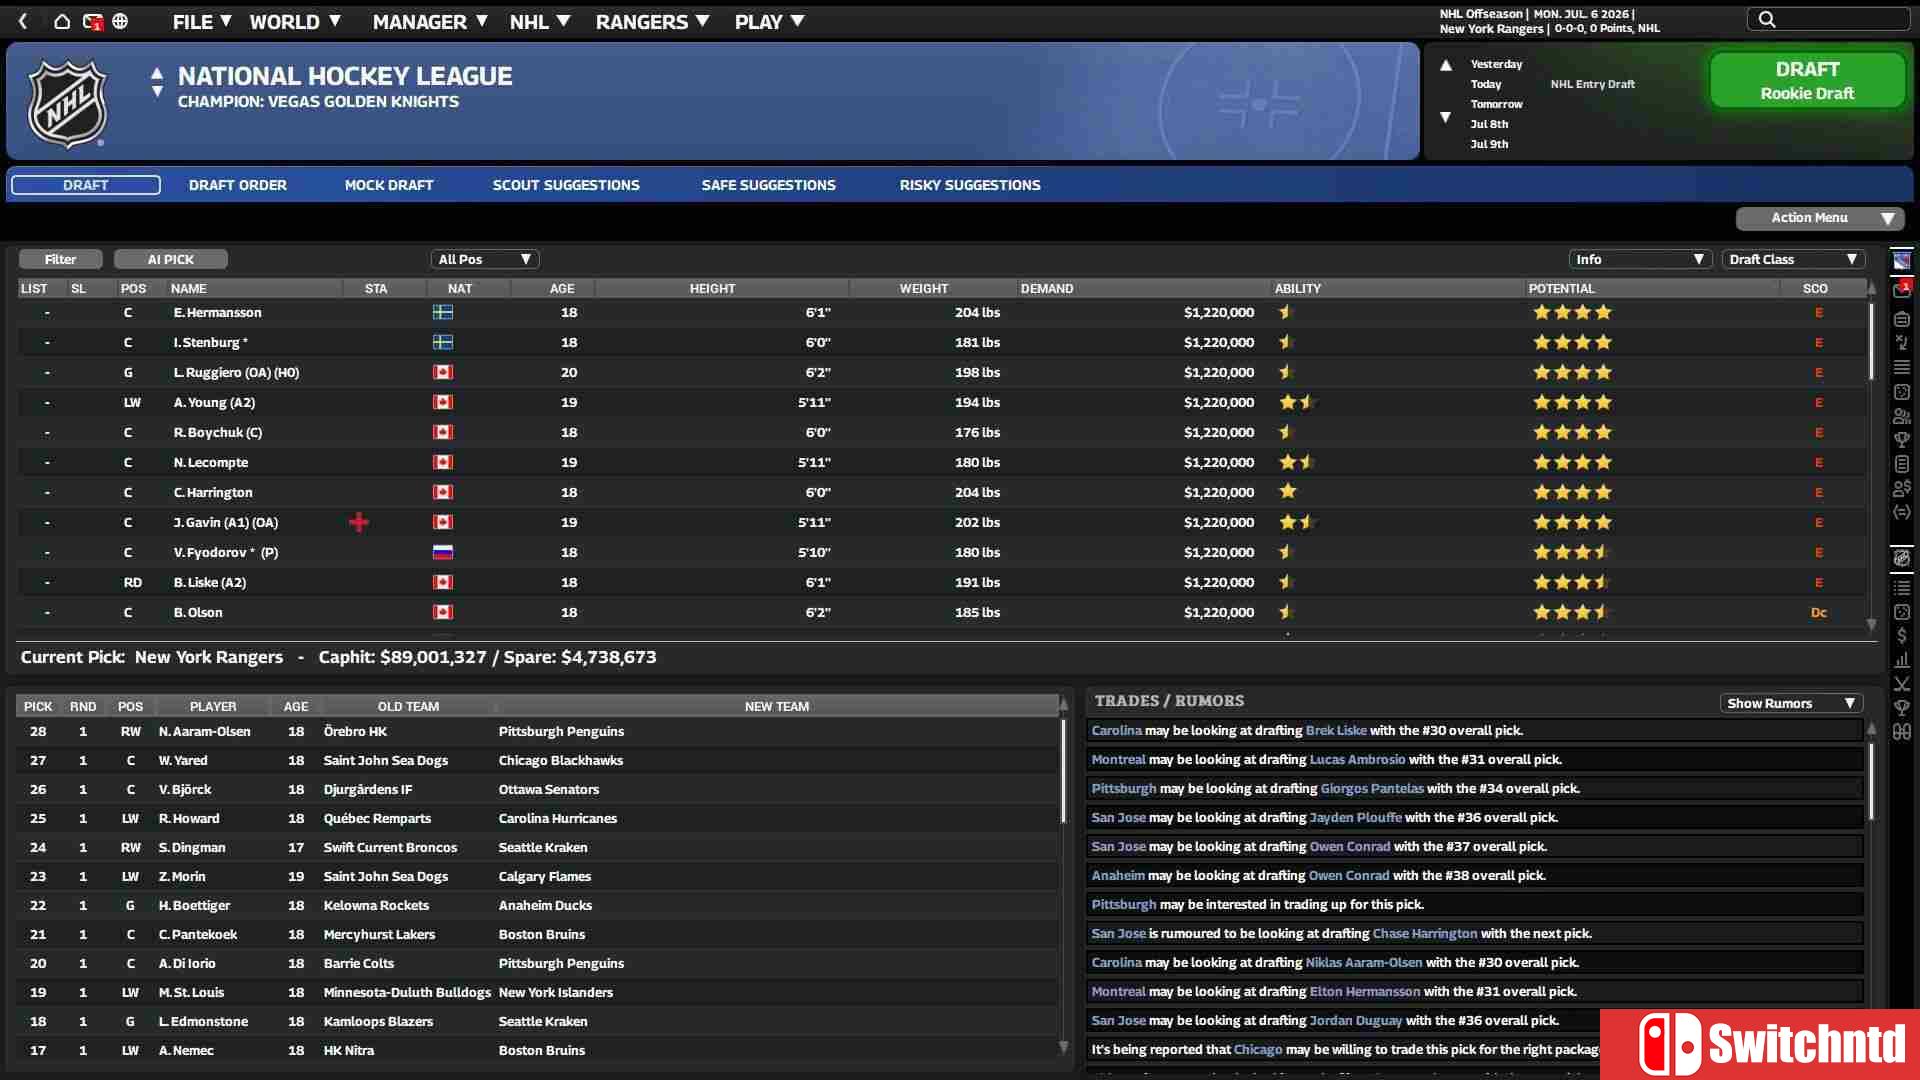Image resolution: width=1920 pixels, height=1080 pixels.
Task: Click the globe (world) icon in the top bar
Action: click(x=121, y=21)
